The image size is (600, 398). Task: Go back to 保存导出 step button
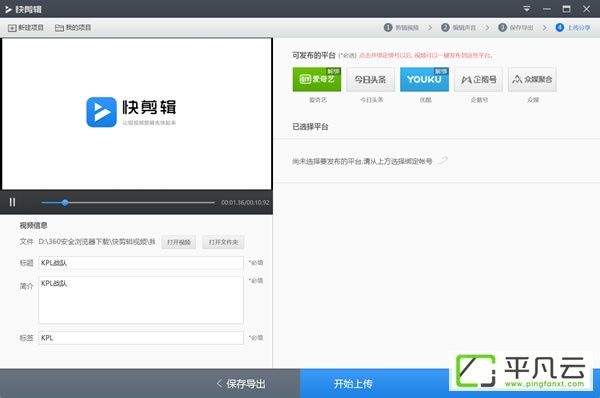click(x=241, y=383)
